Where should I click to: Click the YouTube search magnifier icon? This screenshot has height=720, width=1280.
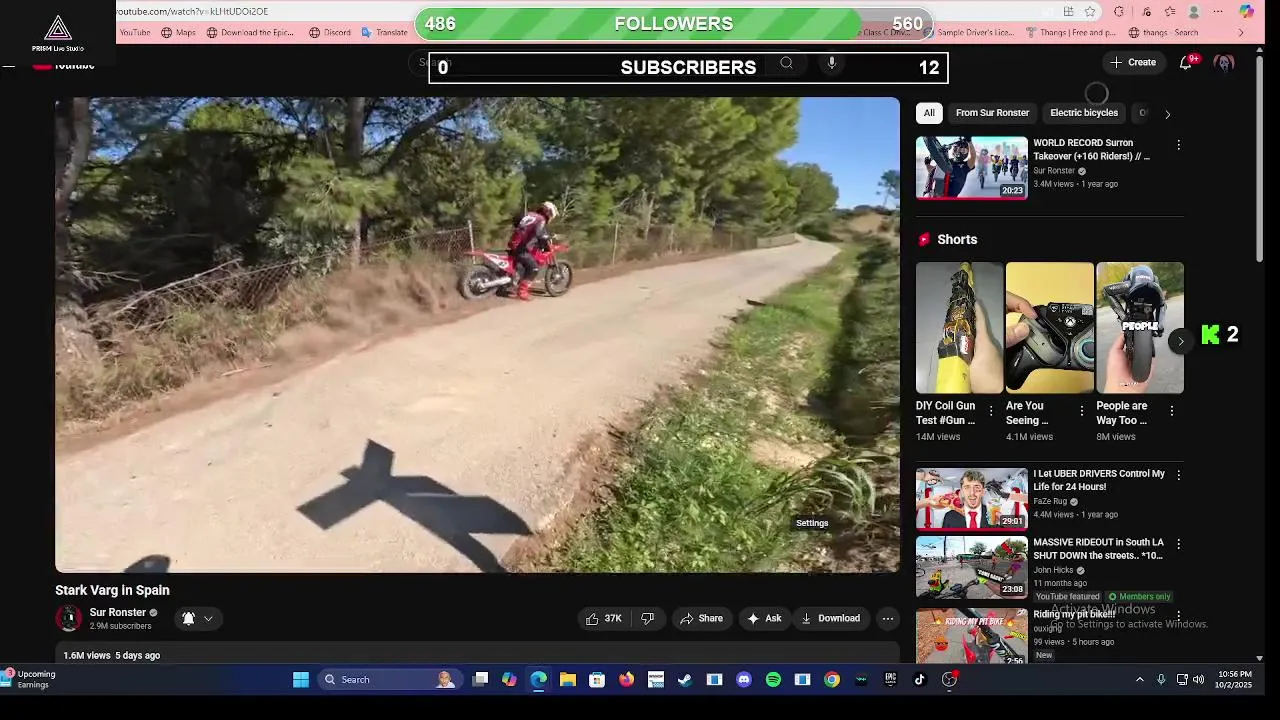tap(787, 63)
